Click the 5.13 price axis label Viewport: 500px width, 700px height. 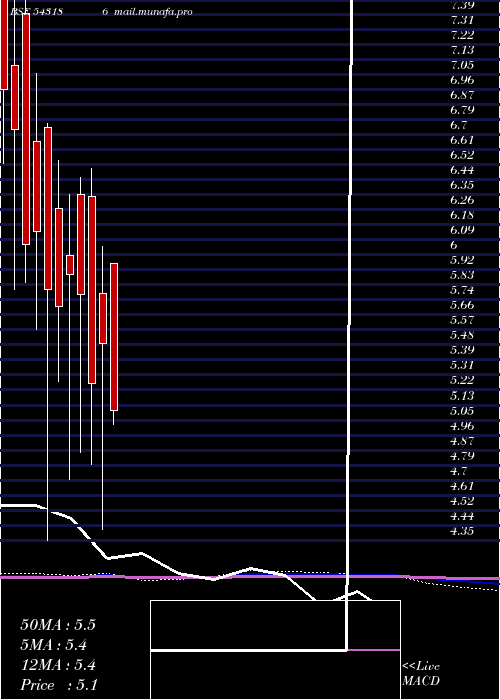point(462,396)
